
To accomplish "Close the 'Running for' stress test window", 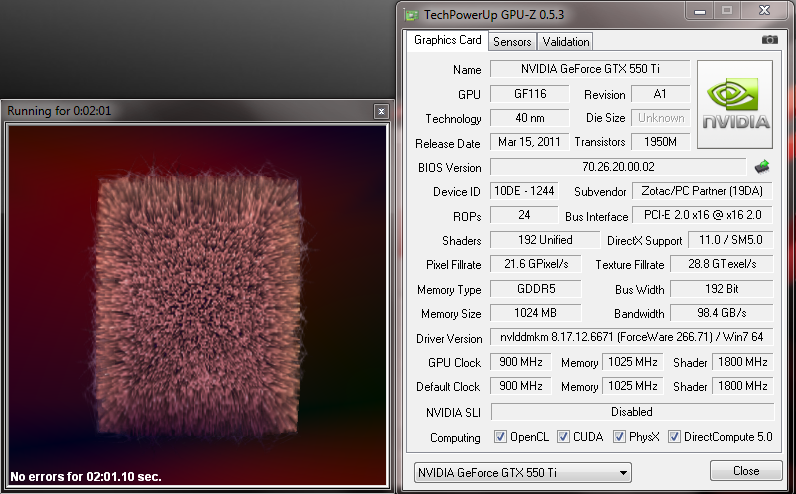I will coord(381,111).
